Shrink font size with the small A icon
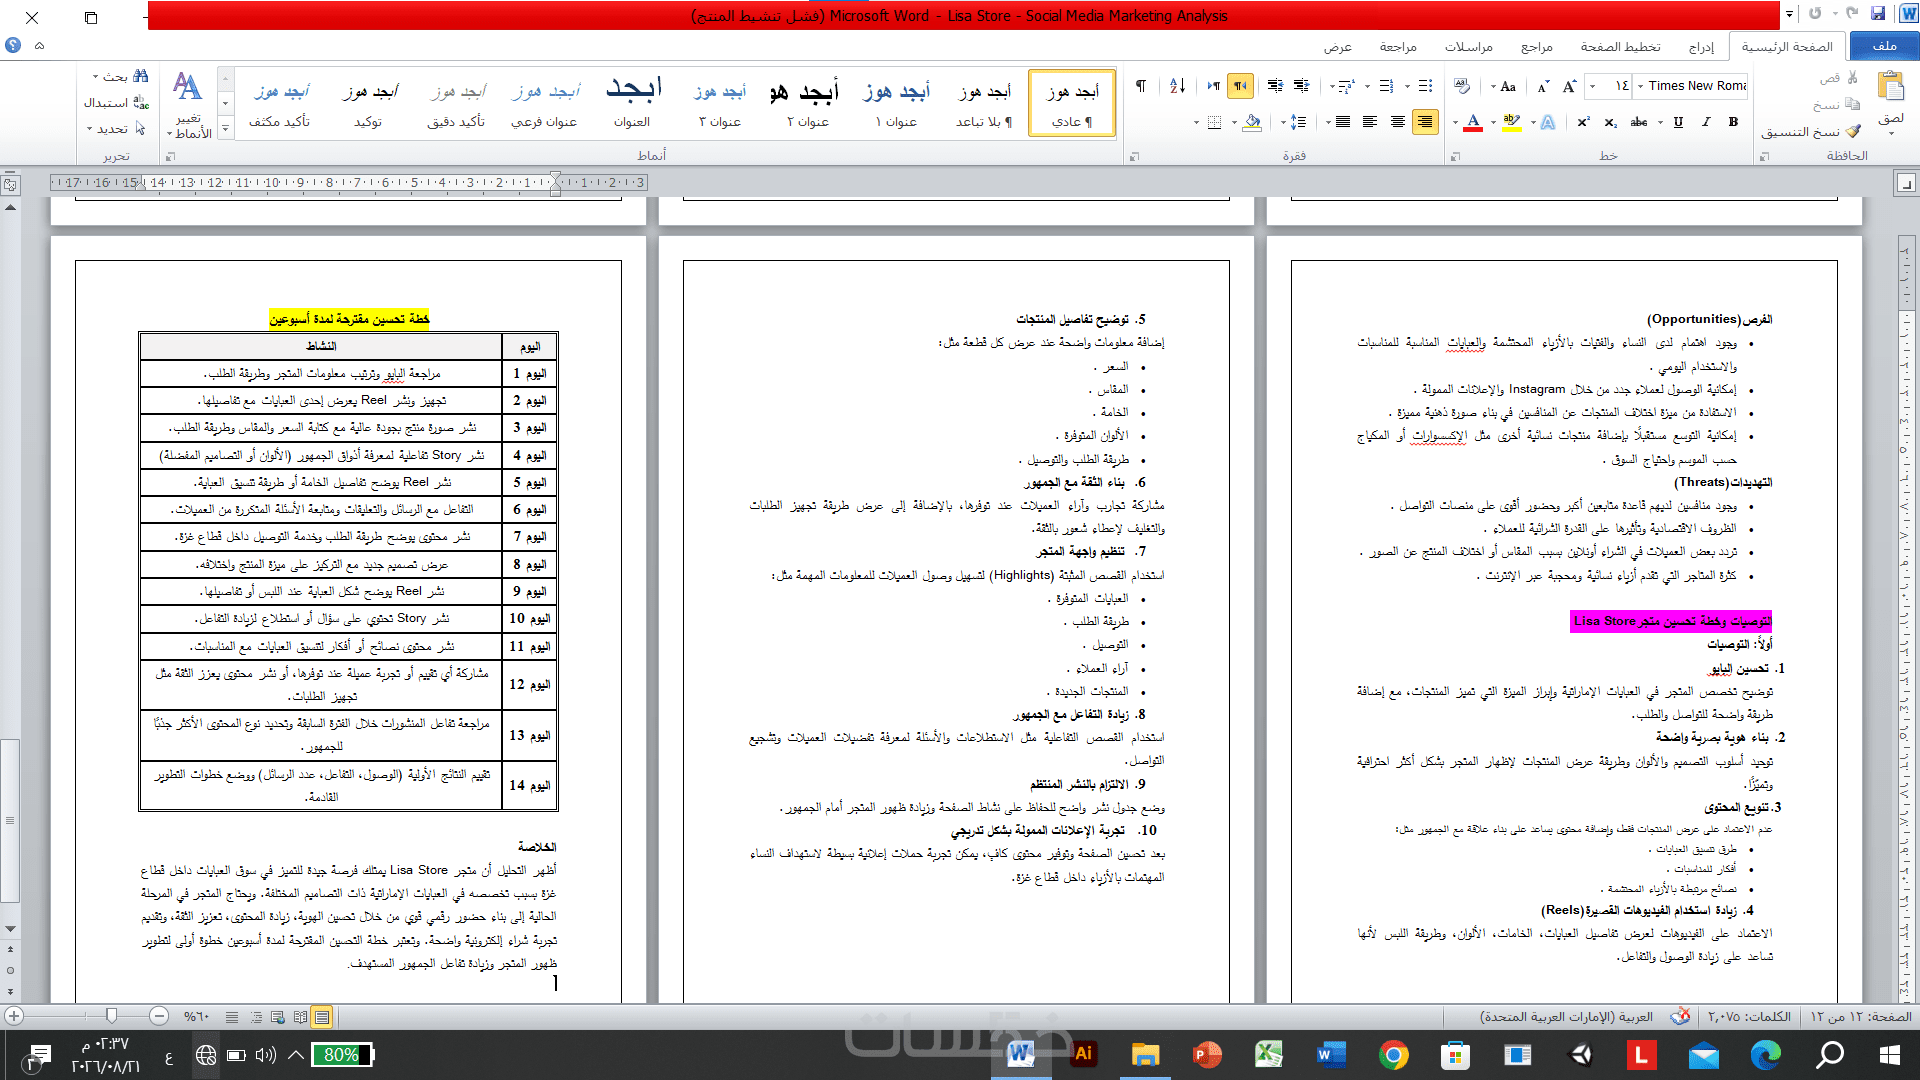Screen dimensions: 1920x1080 (1543, 86)
